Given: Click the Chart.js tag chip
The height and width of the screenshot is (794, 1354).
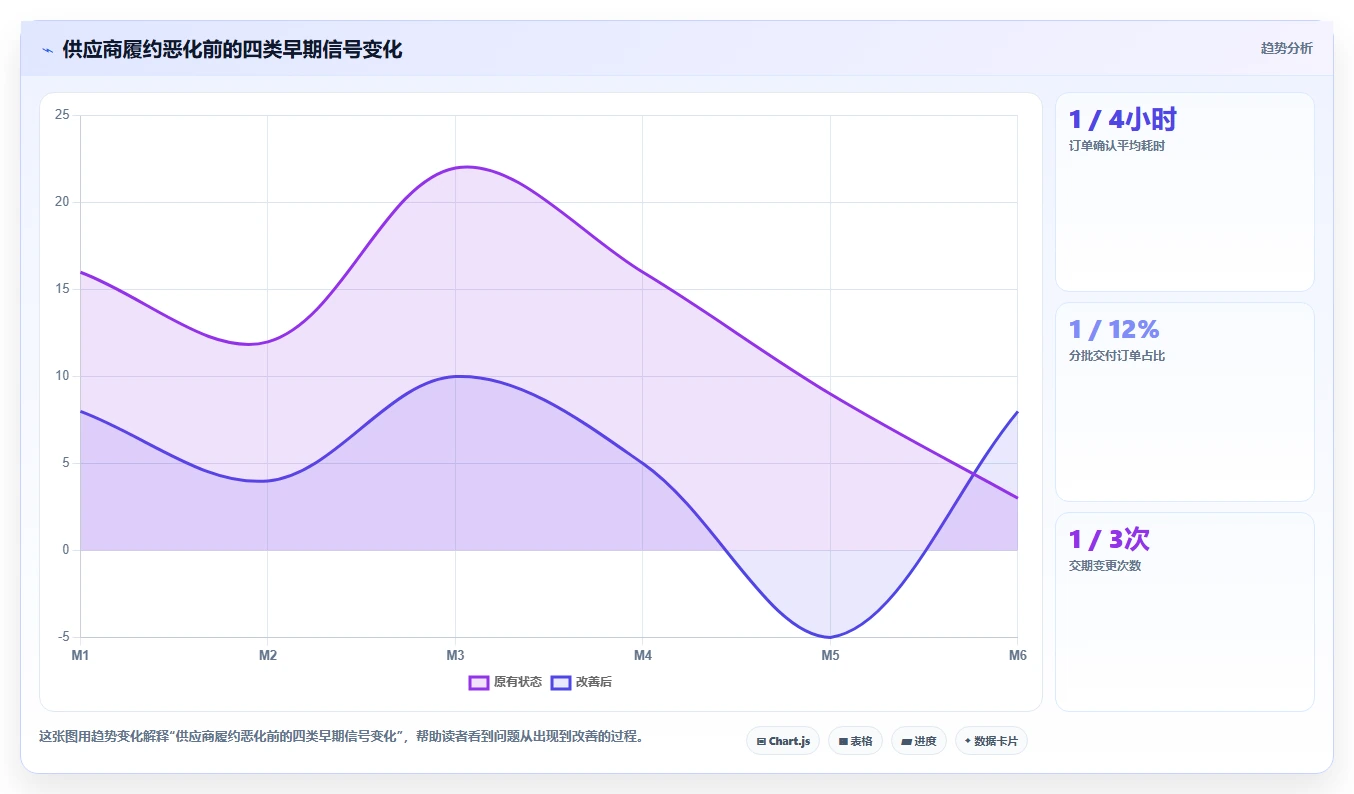Looking at the screenshot, I should point(783,741).
